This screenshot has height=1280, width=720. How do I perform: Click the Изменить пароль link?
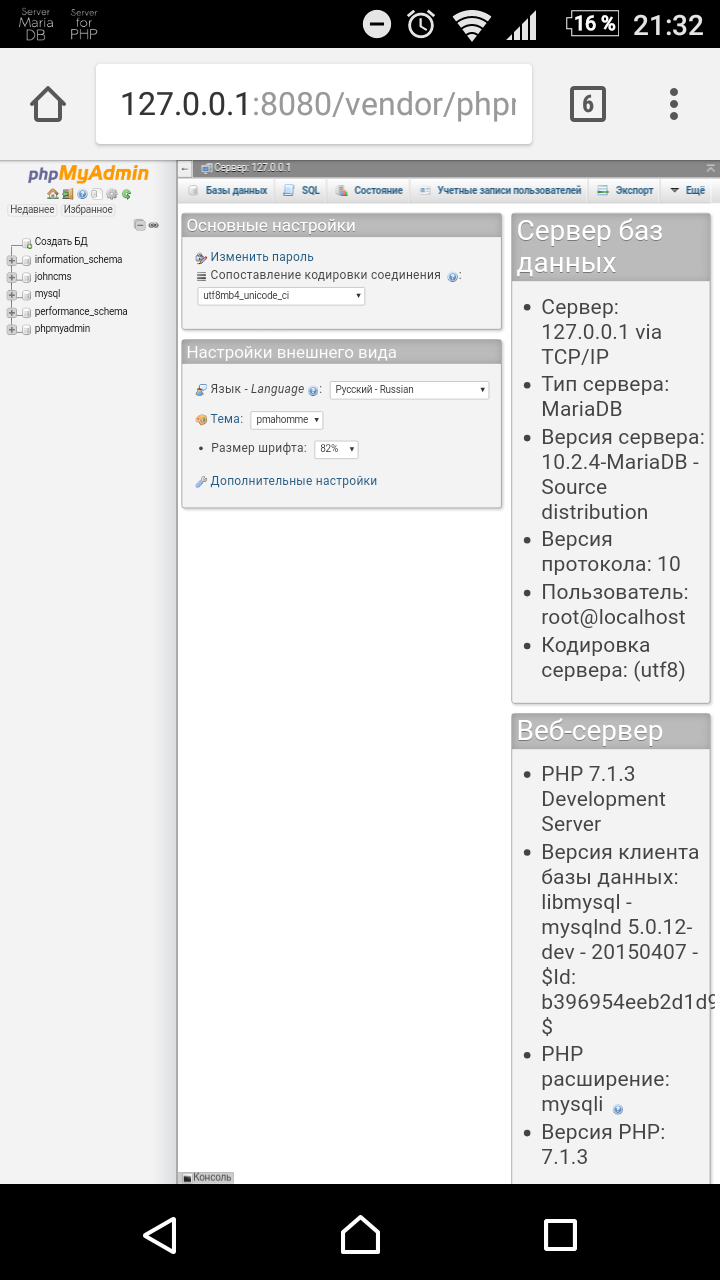[x=261, y=257]
